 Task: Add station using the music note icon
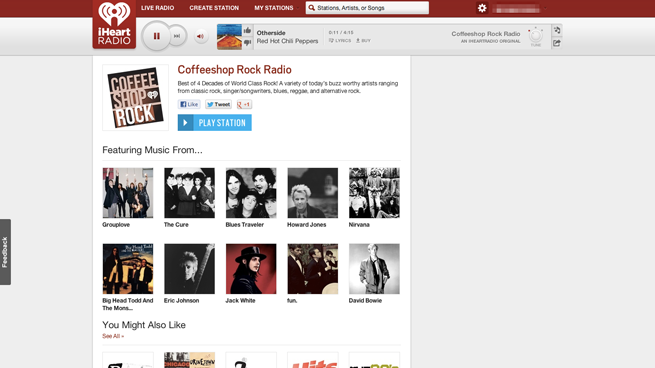coord(557,30)
